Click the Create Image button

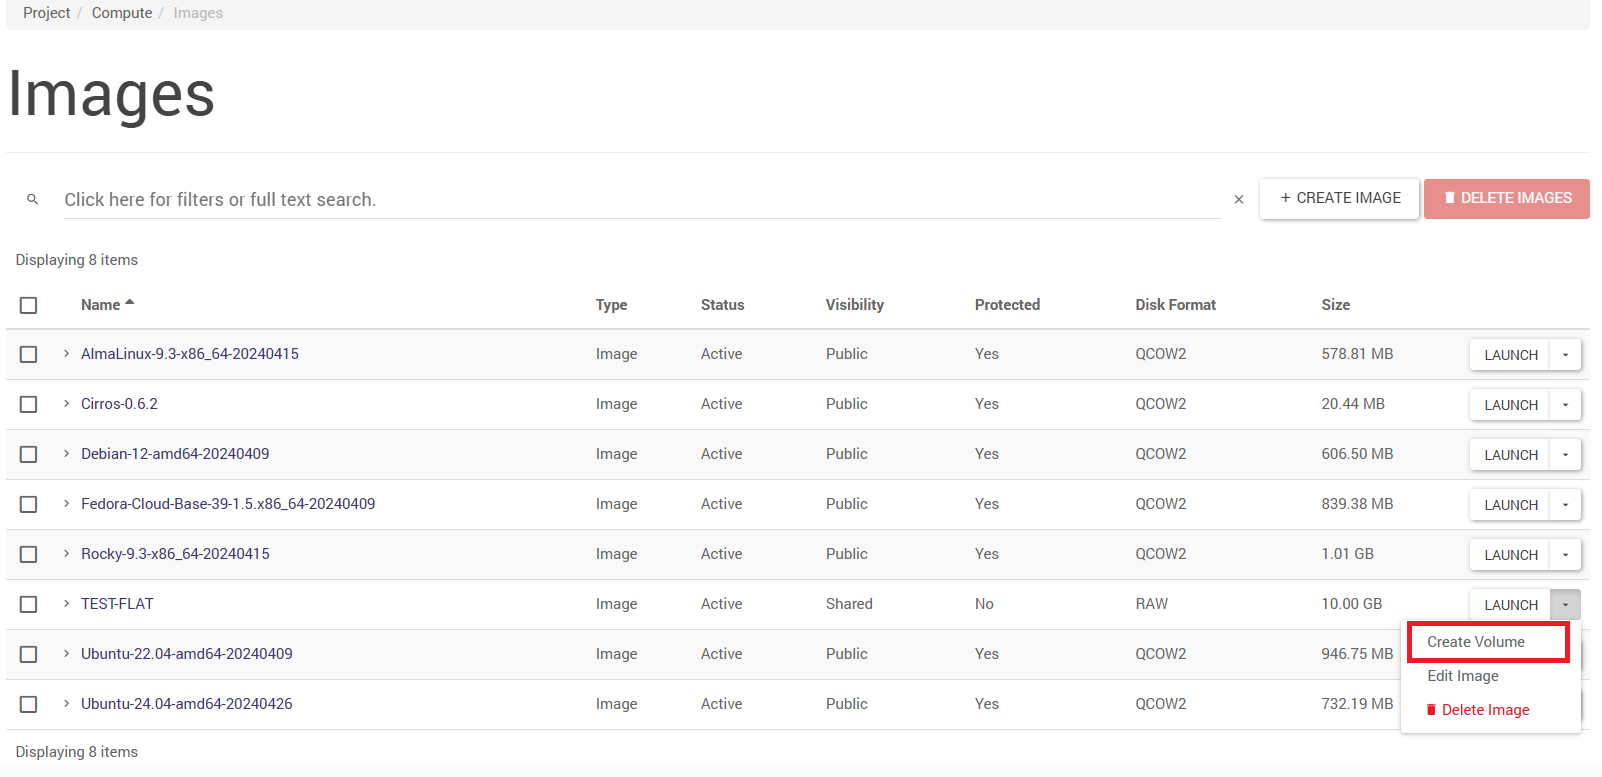tap(1339, 198)
